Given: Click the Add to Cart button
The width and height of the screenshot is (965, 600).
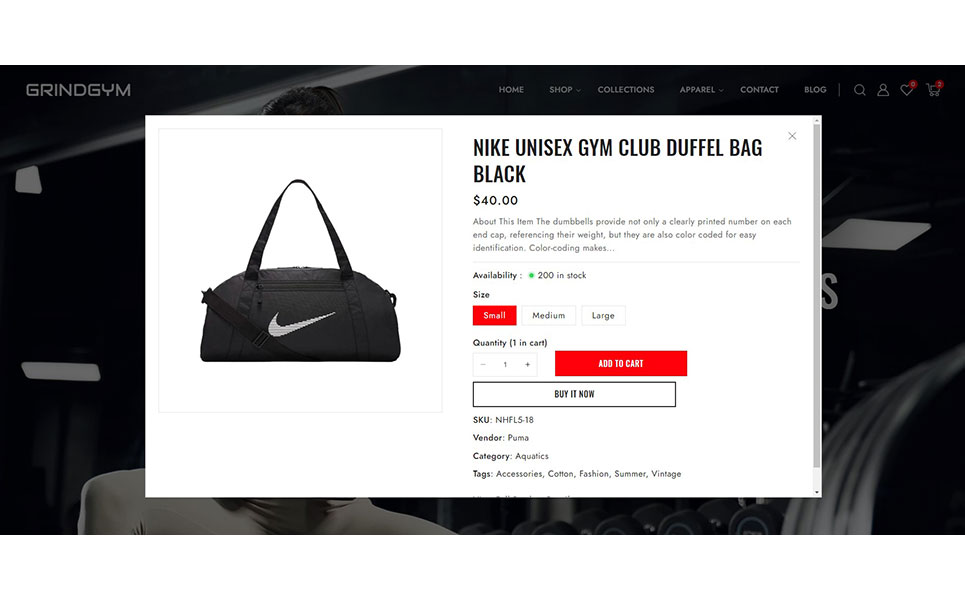Looking at the screenshot, I should coord(621,363).
